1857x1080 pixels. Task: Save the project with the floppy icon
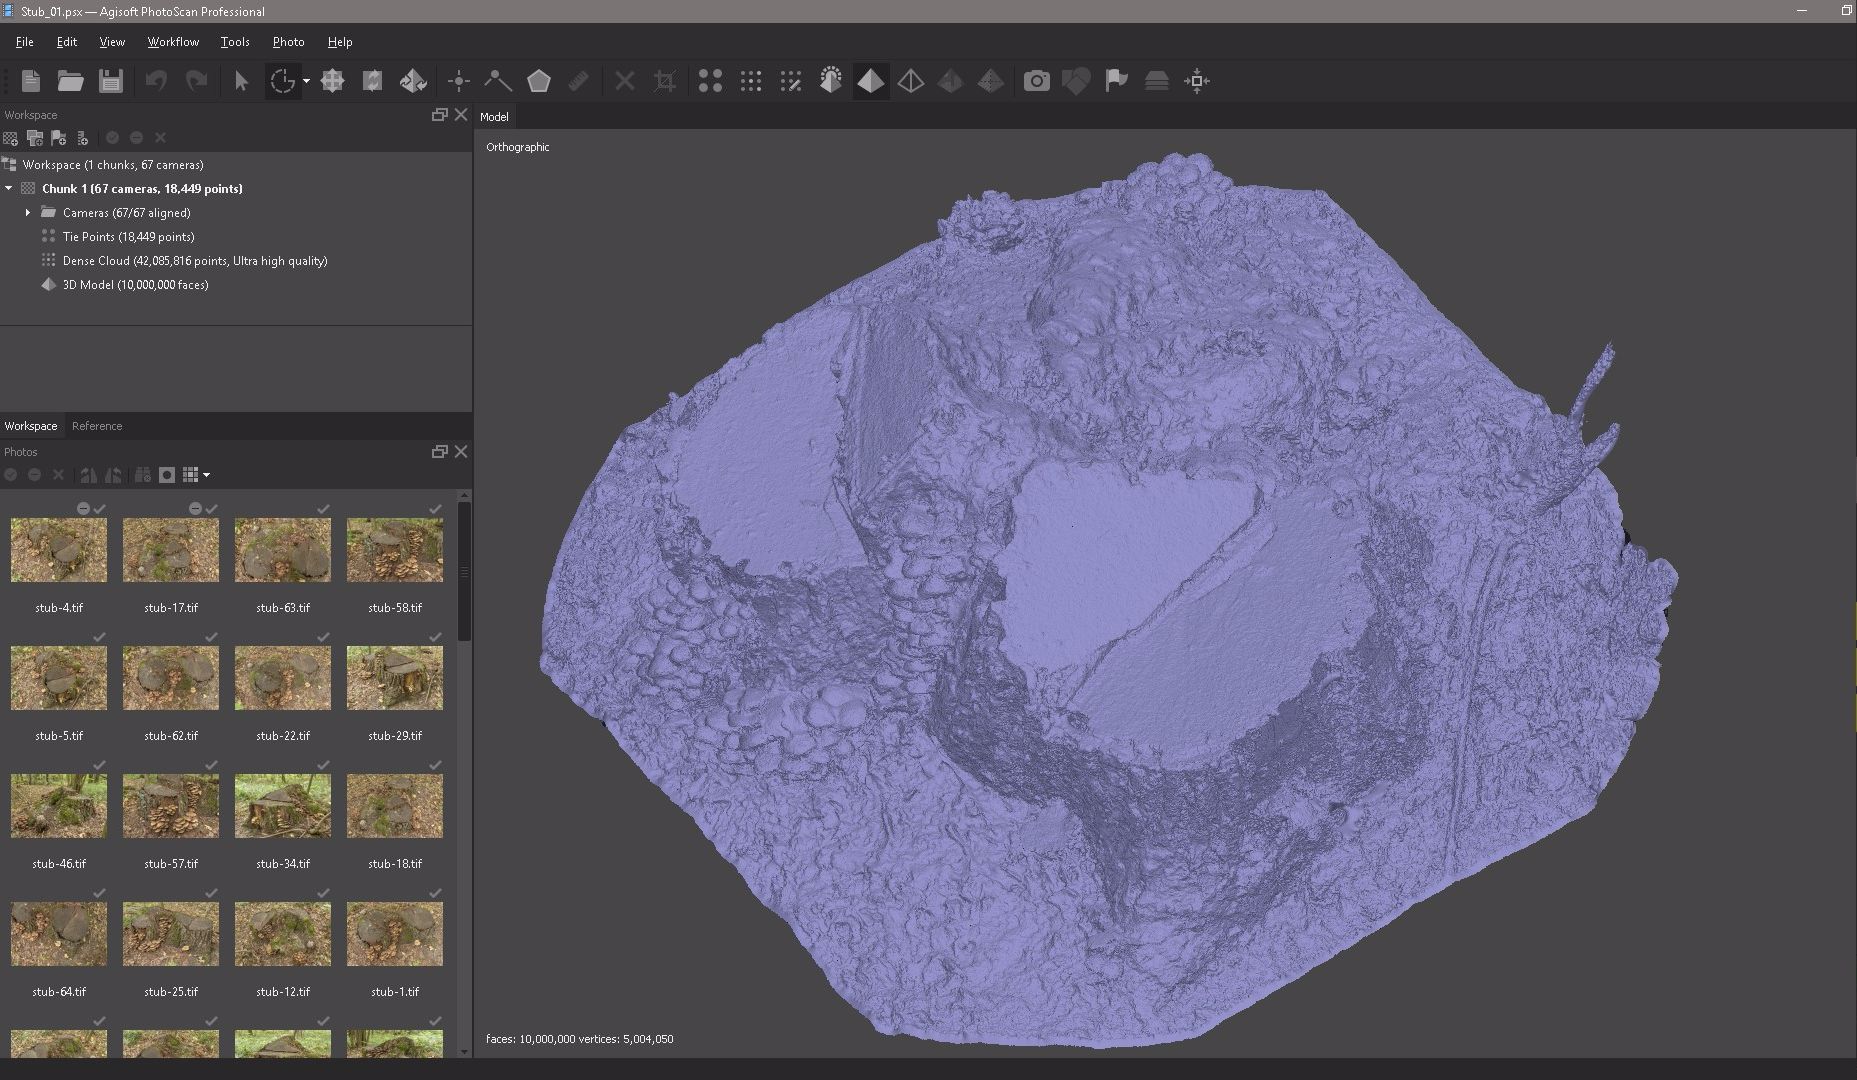[111, 81]
